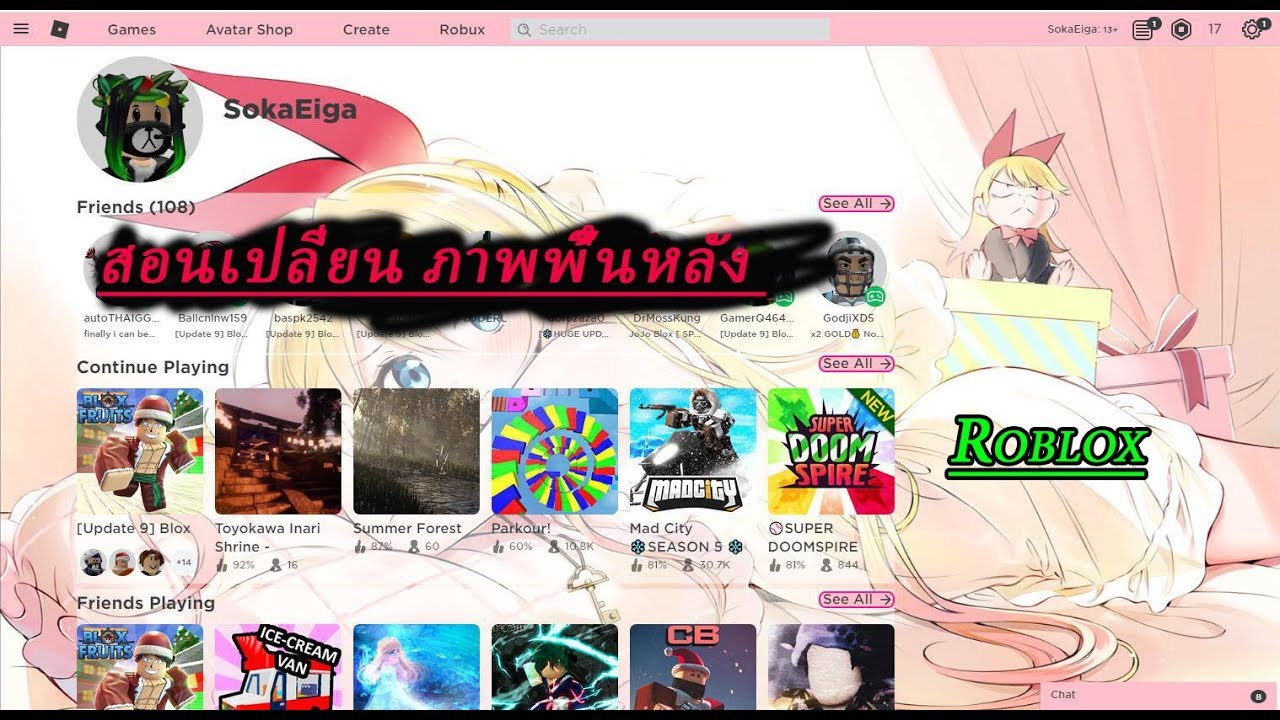Click the 17 Robux balance

click(x=1214, y=29)
